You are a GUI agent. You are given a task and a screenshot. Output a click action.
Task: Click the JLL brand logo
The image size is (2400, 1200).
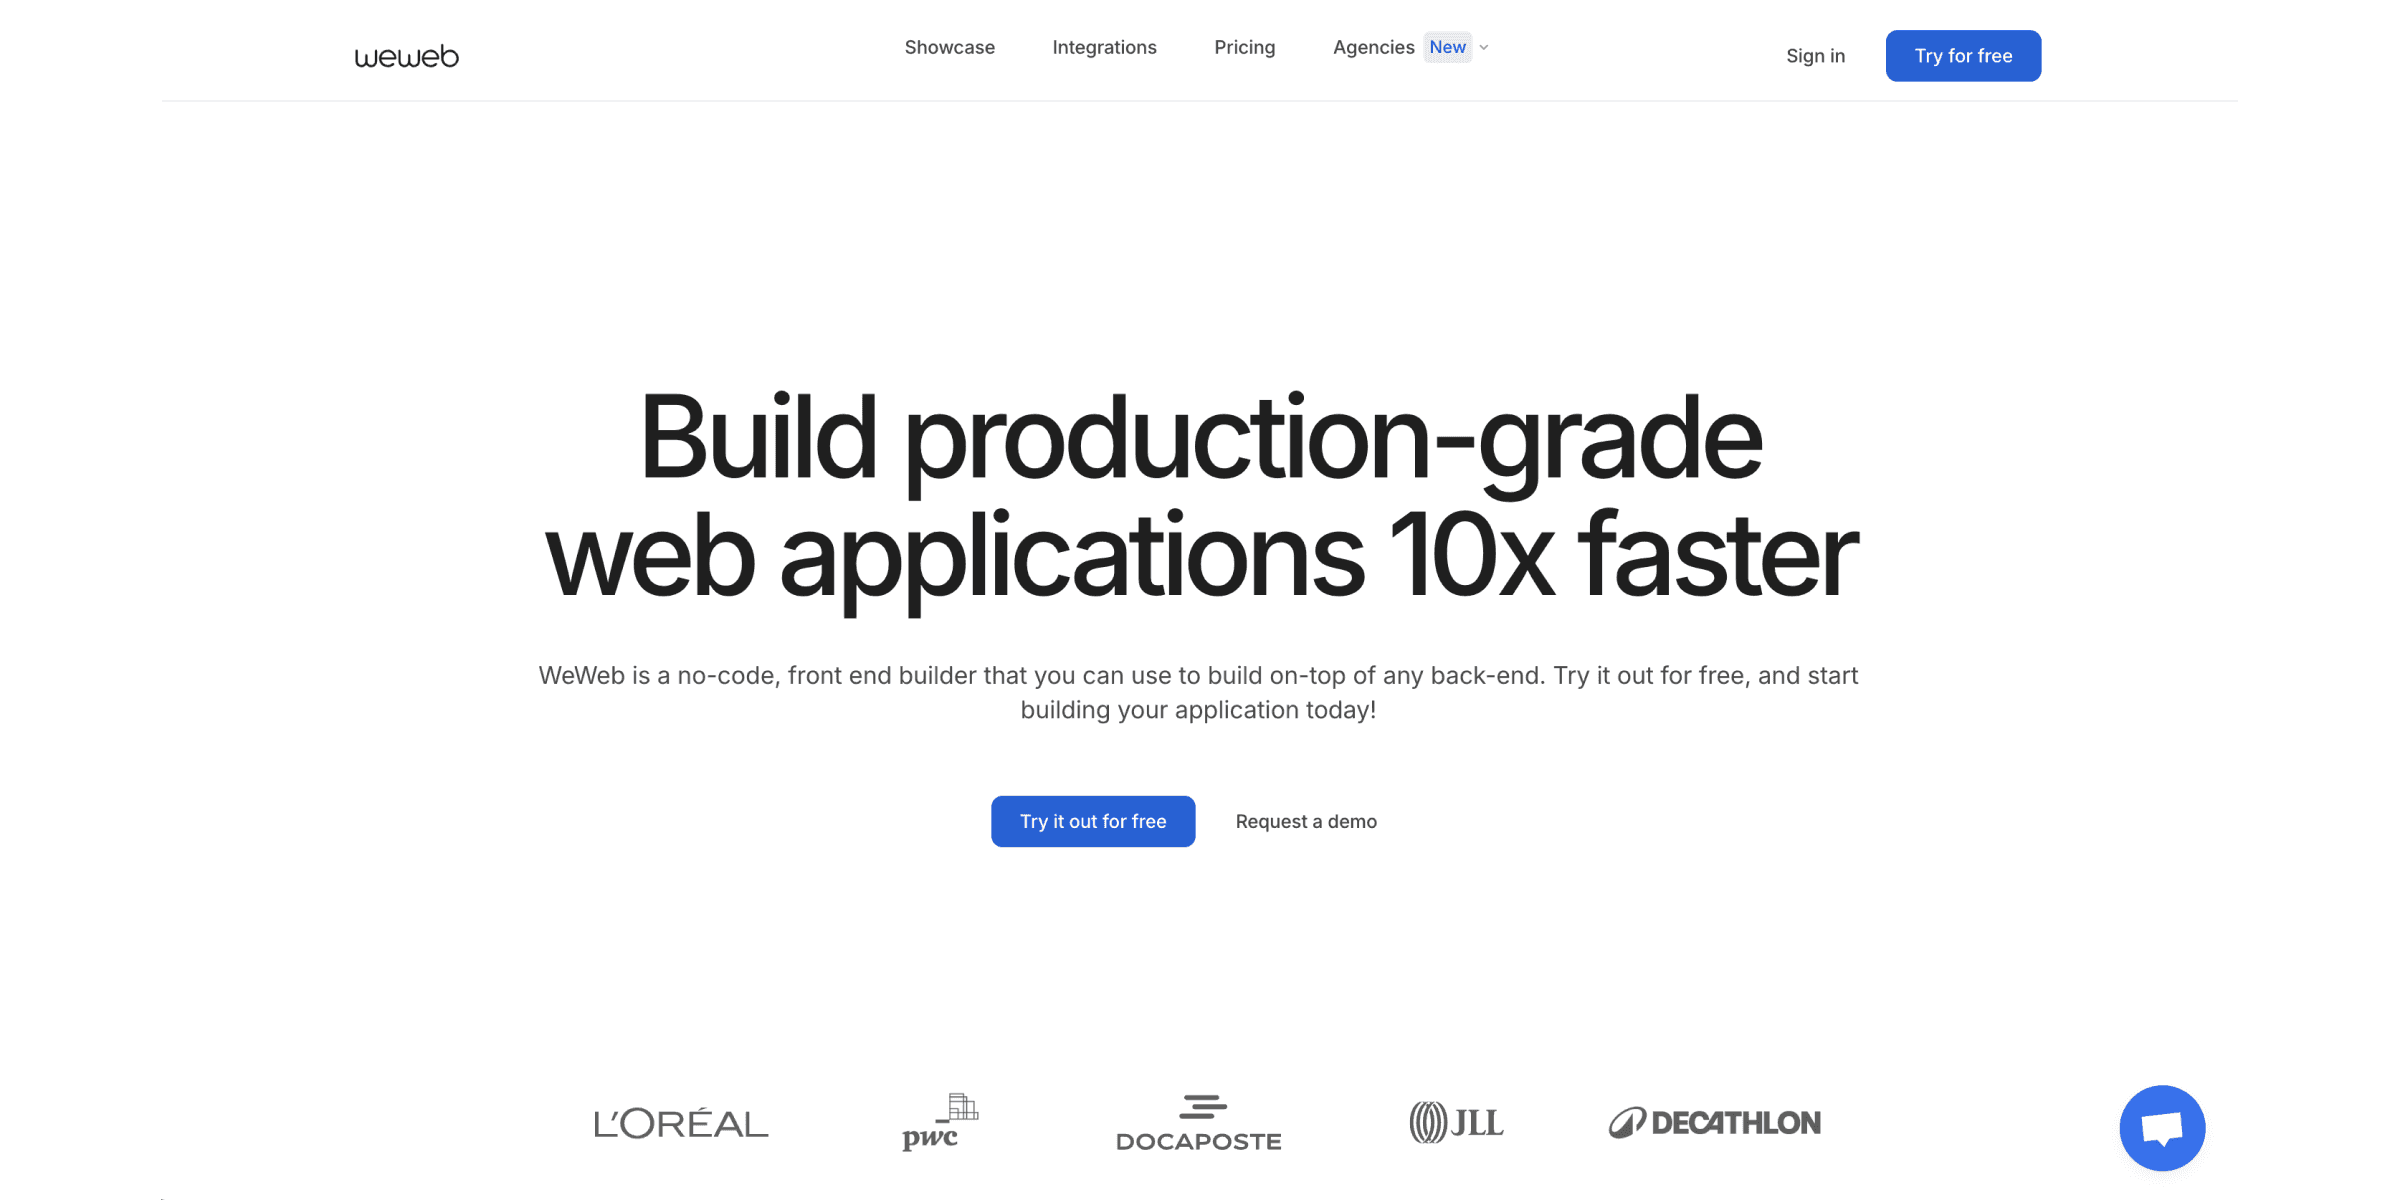[x=1454, y=1122]
